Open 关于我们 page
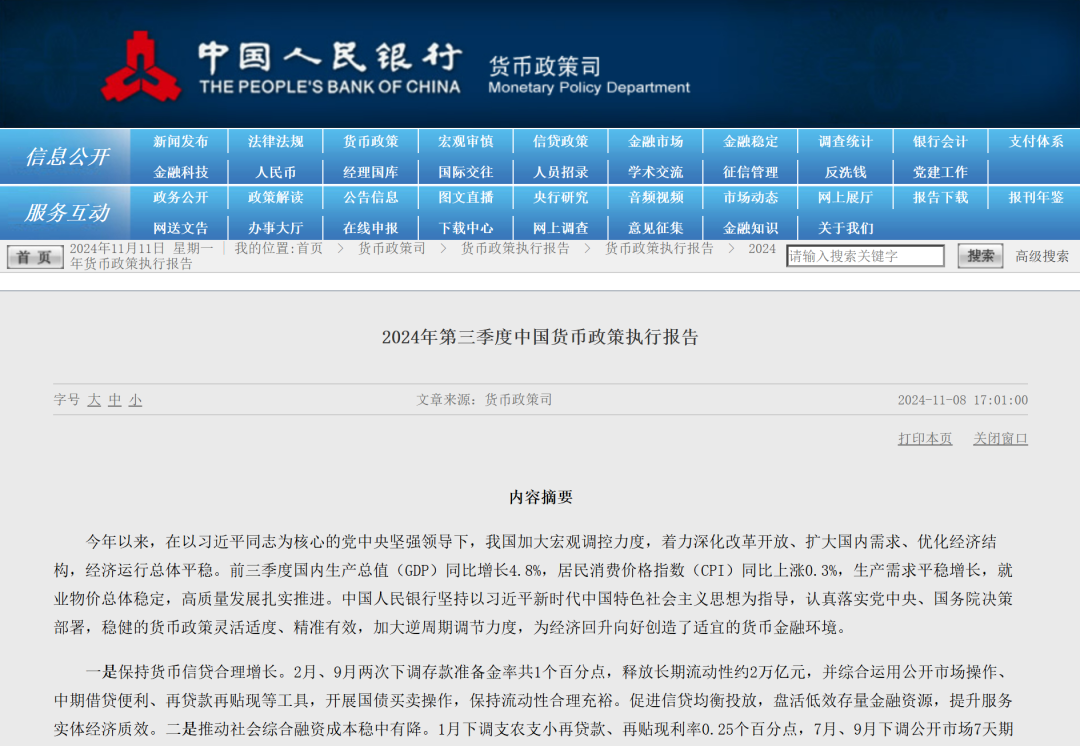This screenshot has width=1080, height=746. click(x=846, y=228)
